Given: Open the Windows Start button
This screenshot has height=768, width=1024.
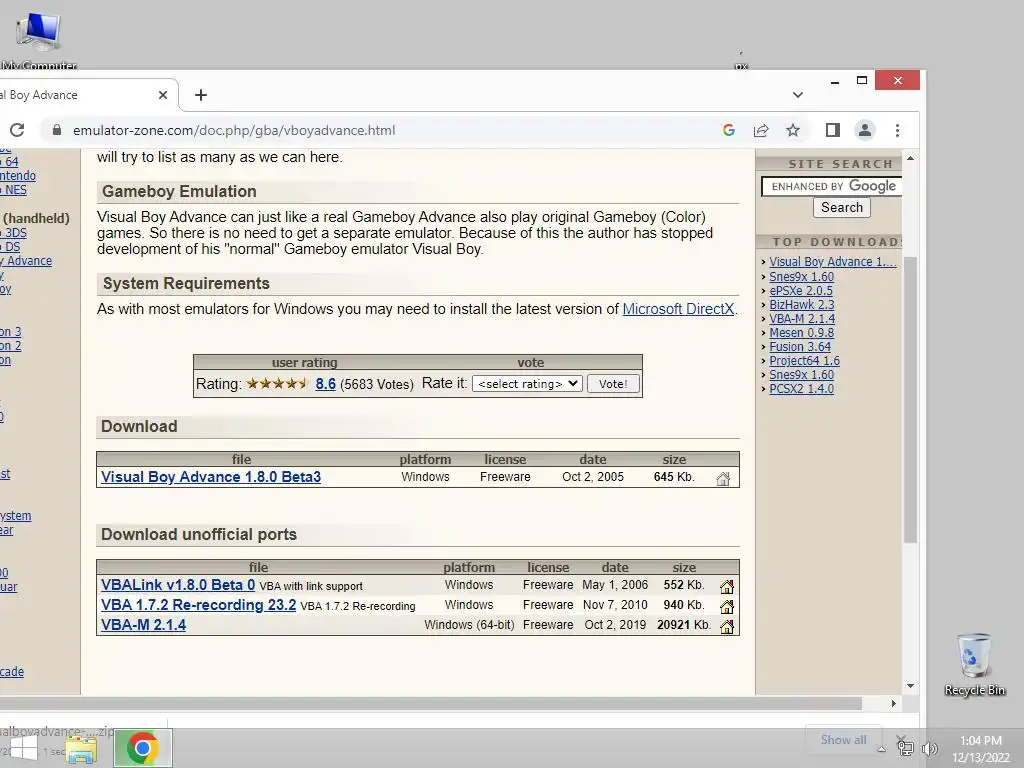Looking at the screenshot, I should pyautogui.click(x=24, y=750).
